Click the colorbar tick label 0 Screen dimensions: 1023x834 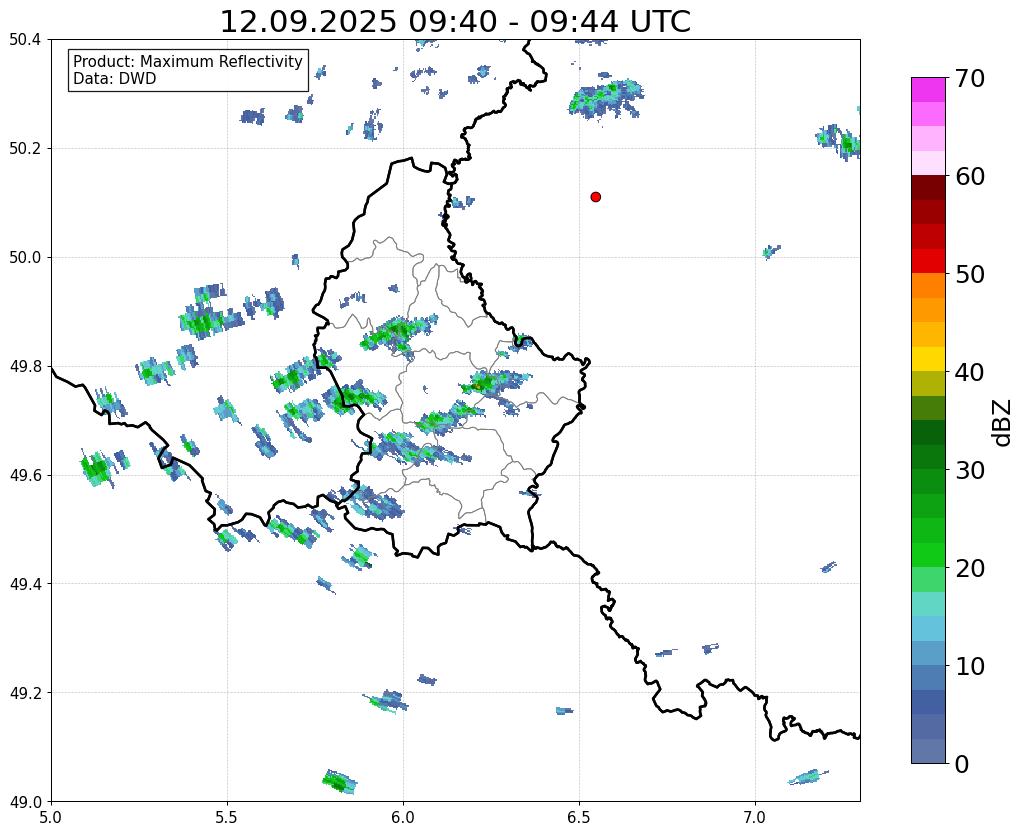[962, 764]
